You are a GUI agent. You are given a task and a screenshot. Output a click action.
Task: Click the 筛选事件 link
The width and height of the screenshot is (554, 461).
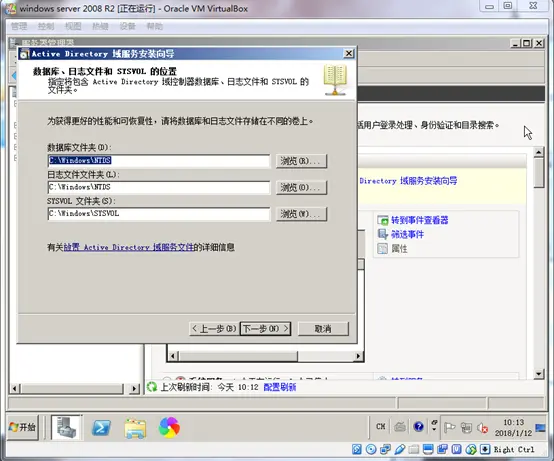pyautogui.click(x=407, y=234)
